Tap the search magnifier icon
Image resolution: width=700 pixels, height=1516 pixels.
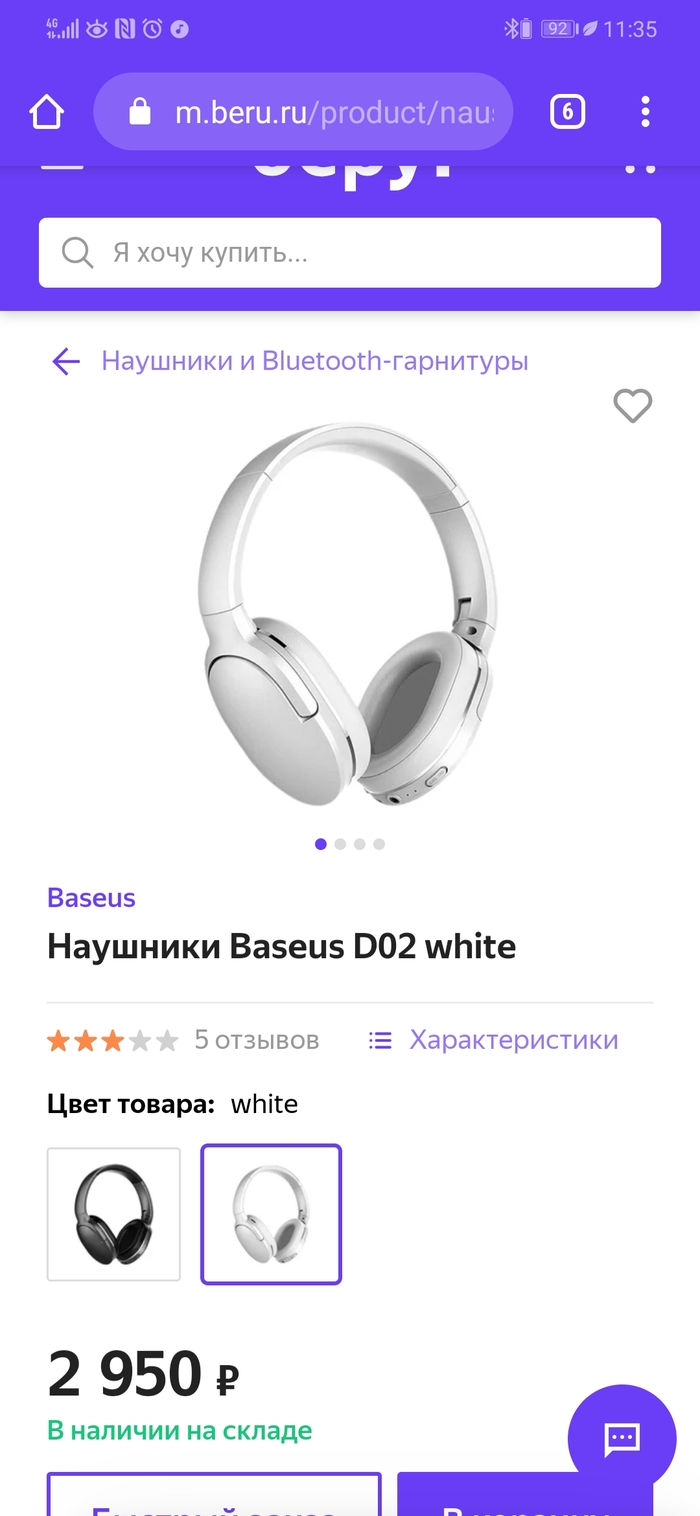click(x=77, y=252)
